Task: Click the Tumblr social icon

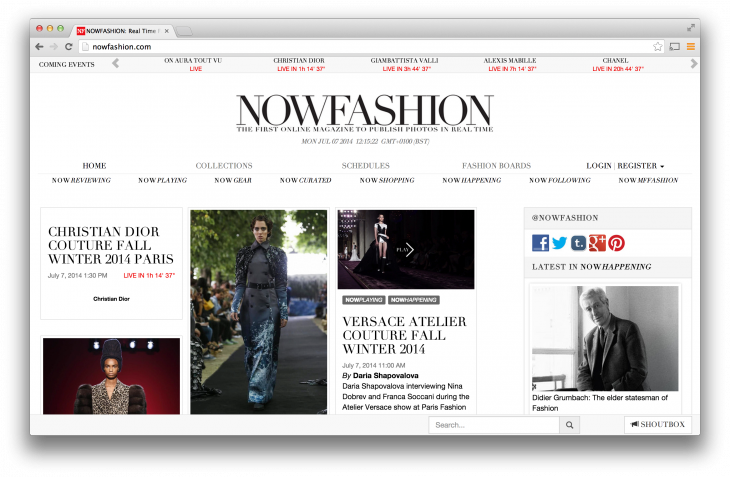Action: tap(579, 243)
